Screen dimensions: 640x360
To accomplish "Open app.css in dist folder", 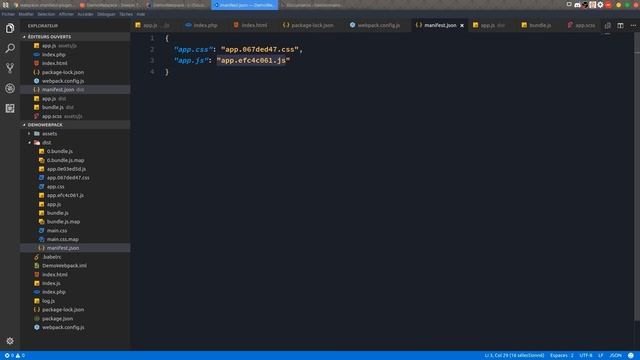I will [x=55, y=187].
